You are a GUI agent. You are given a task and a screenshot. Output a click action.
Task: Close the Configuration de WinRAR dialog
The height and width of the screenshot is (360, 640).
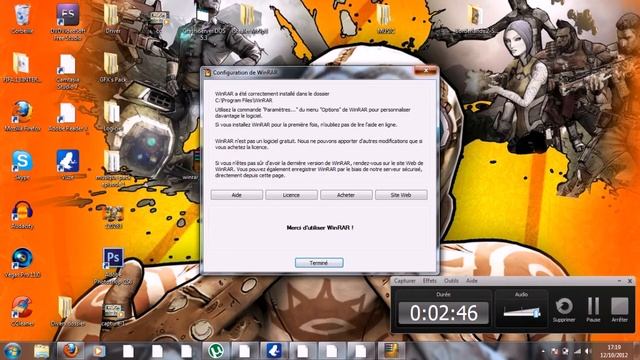[426, 71]
